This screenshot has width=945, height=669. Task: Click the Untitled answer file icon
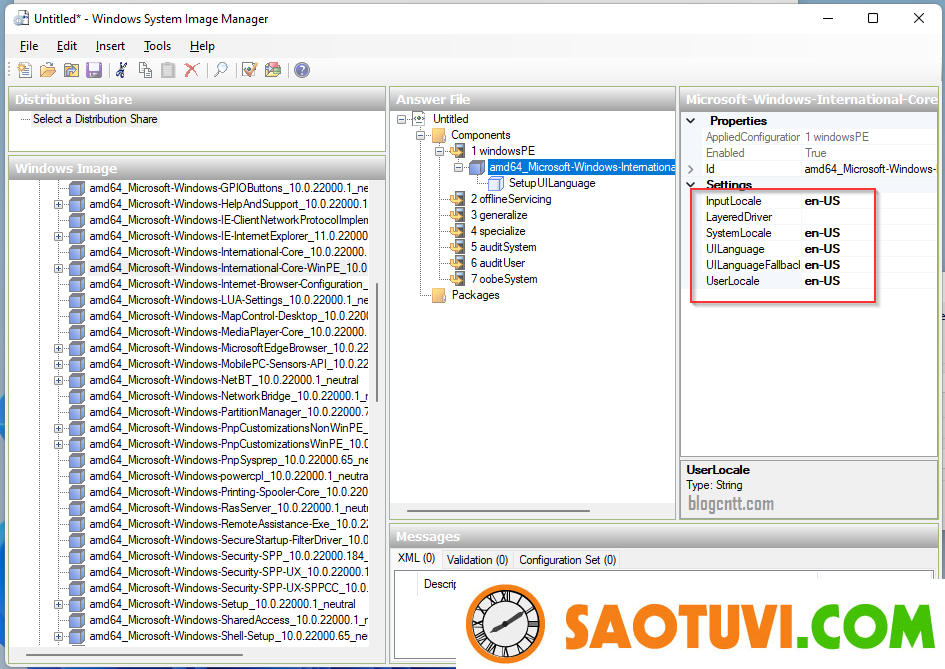point(419,119)
